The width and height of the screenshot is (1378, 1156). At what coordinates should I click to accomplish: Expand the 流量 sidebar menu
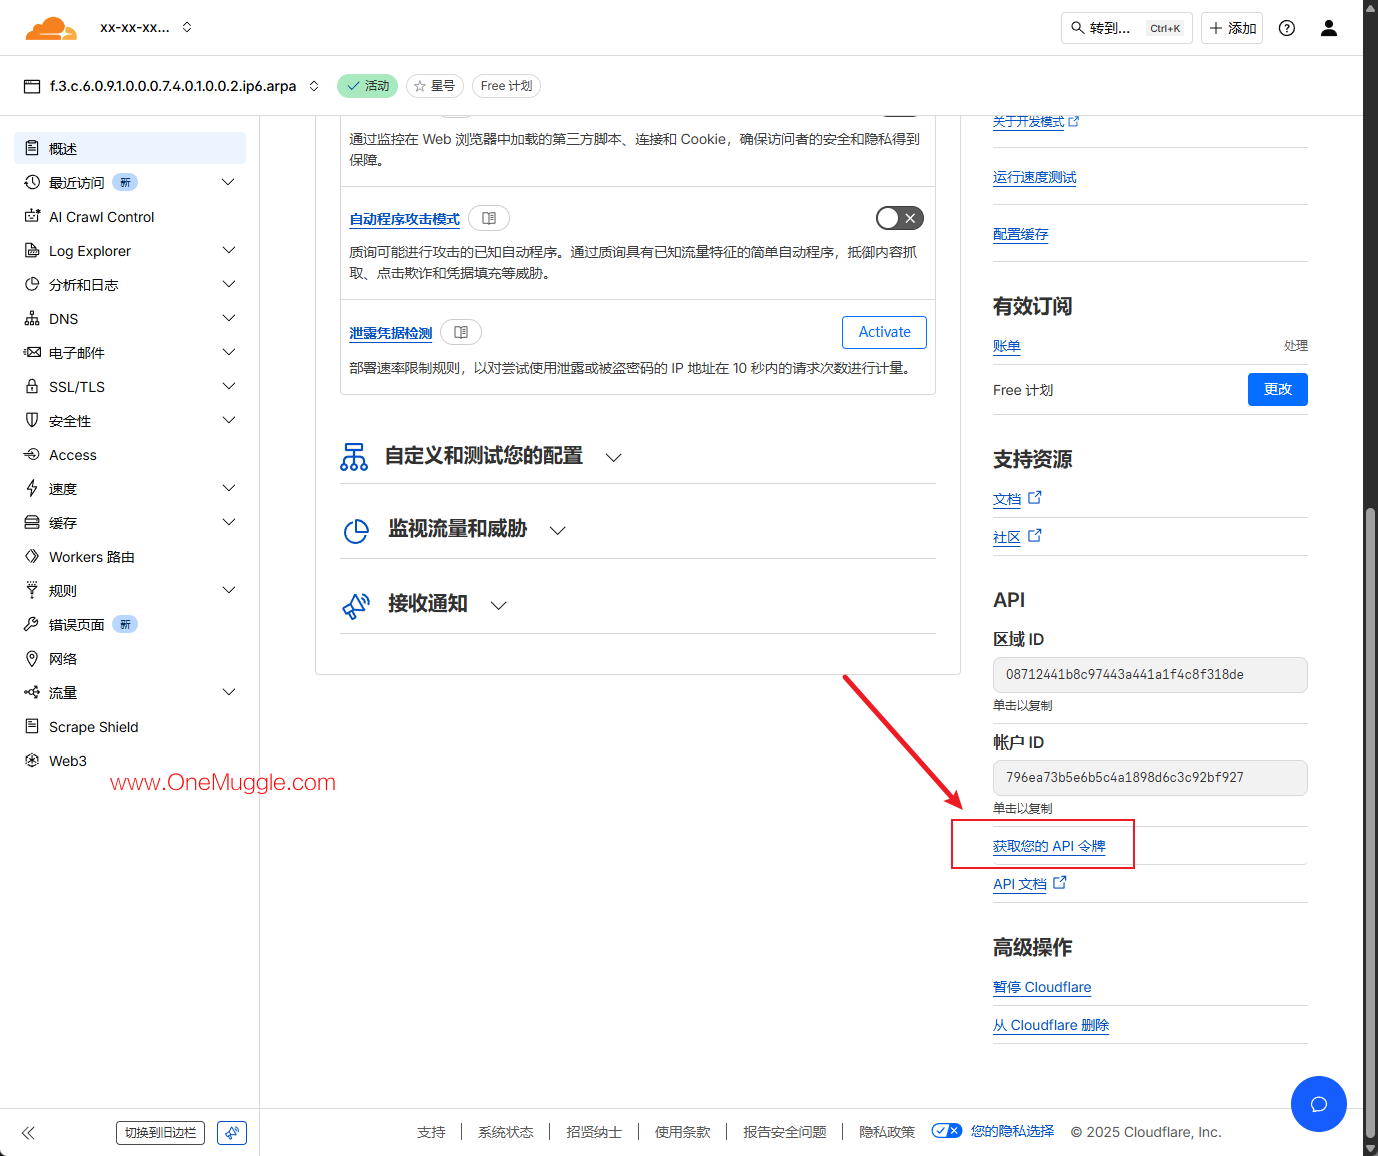(x=229, y=692)
